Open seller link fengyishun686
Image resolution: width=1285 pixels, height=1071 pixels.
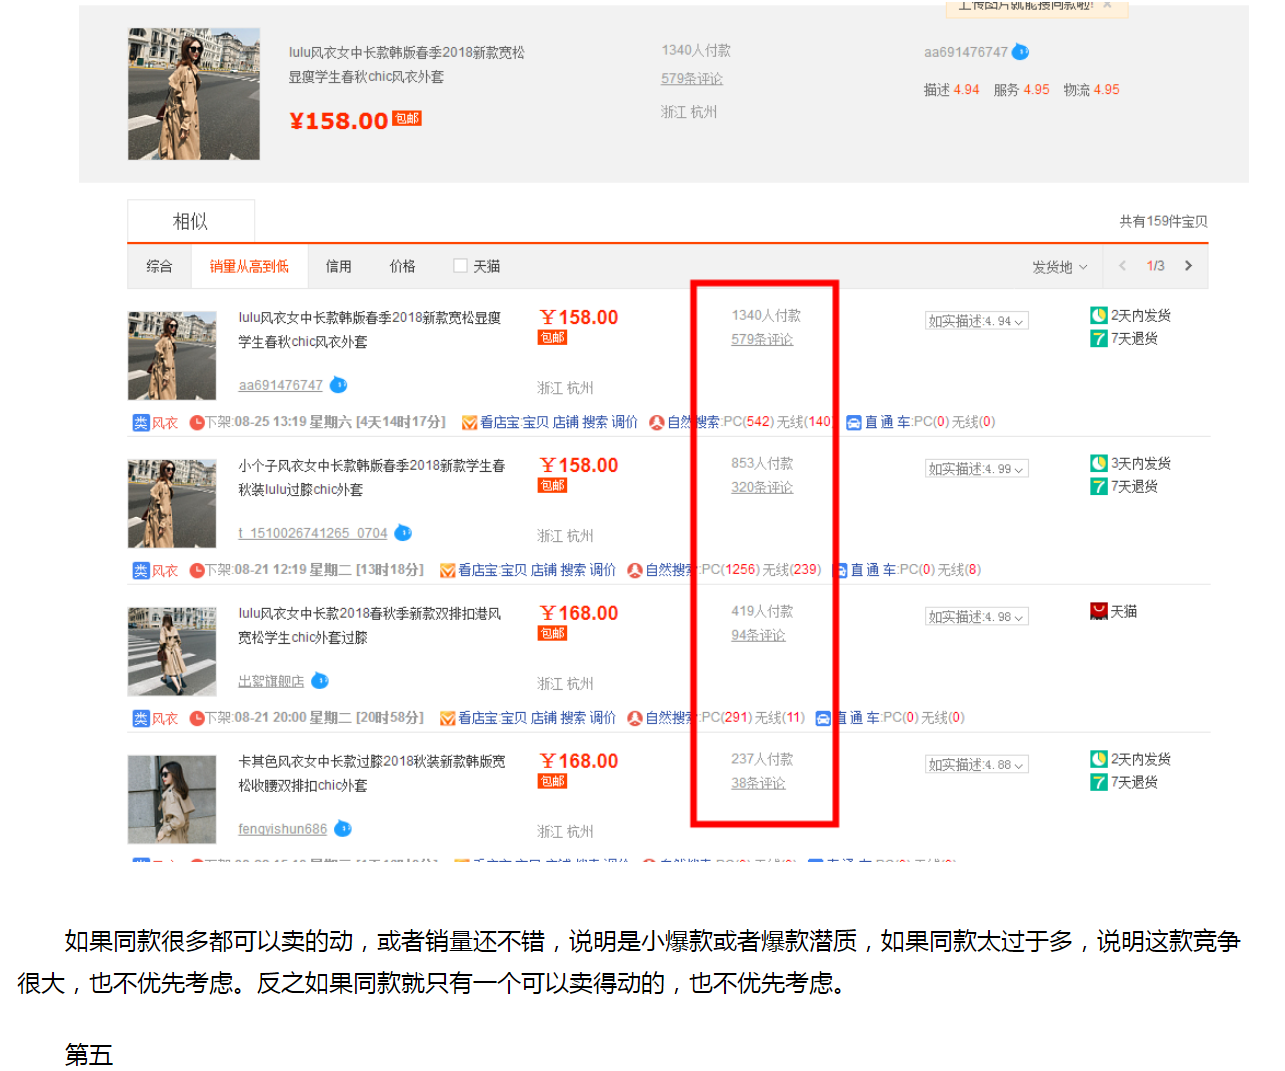point(282,829)
